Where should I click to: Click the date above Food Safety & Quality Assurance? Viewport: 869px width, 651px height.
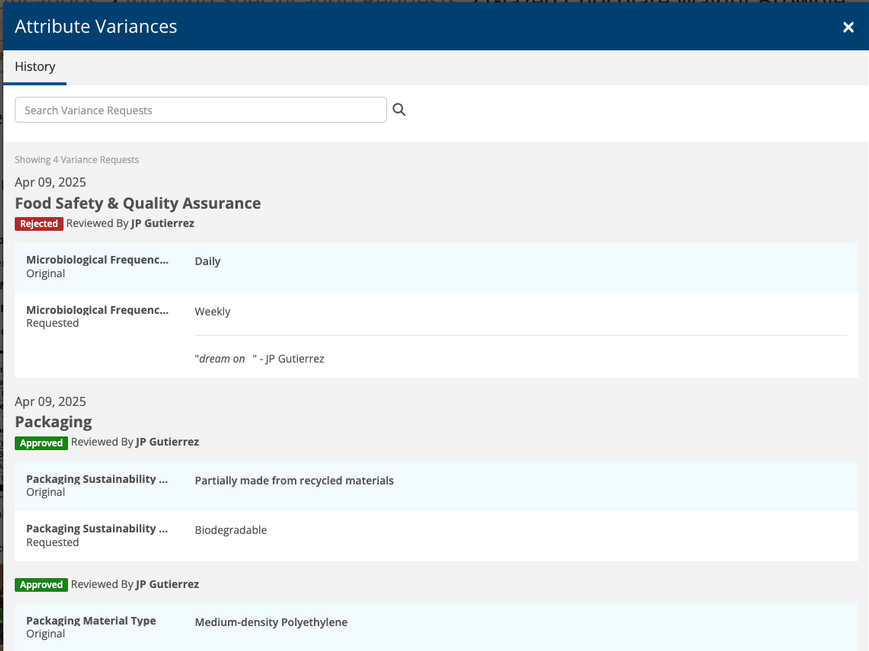(50, 182)
